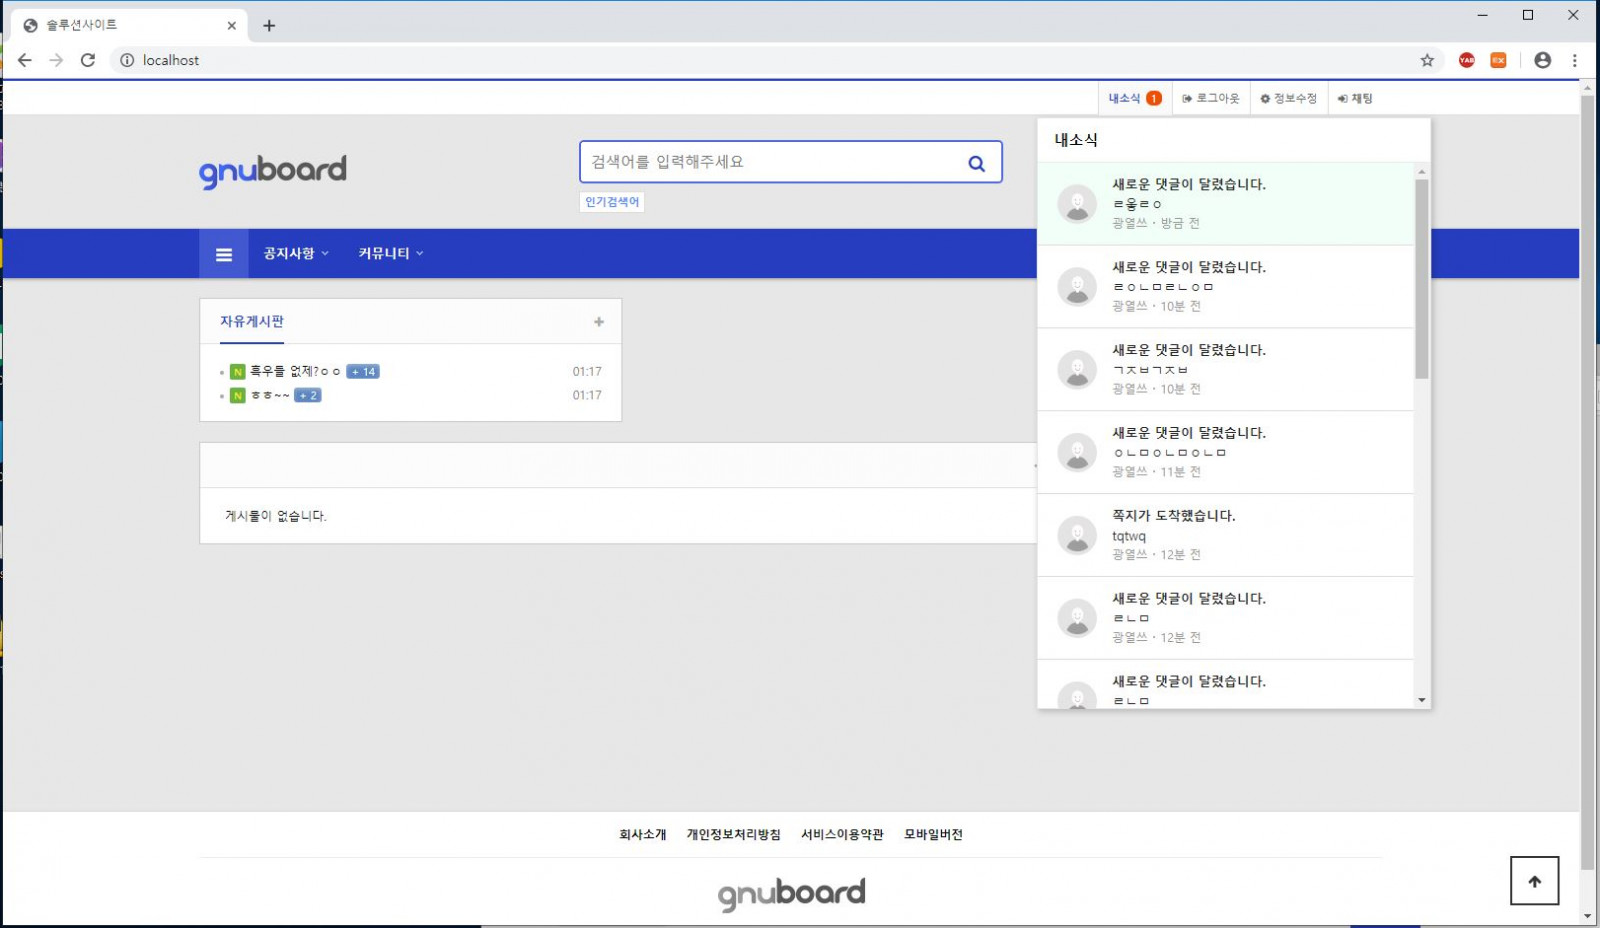The height and width of the screenshot is (928, 1600).
Task: Open the 서비스이용약관 footer link
Action: pyautogui.click(x=843, y=835)
